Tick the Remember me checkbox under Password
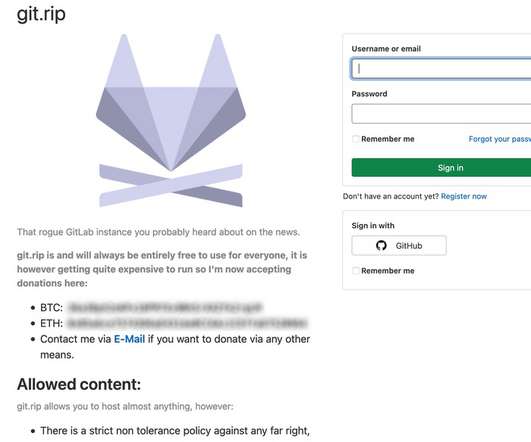The image size is (531, 442). [x=356, y=139]
